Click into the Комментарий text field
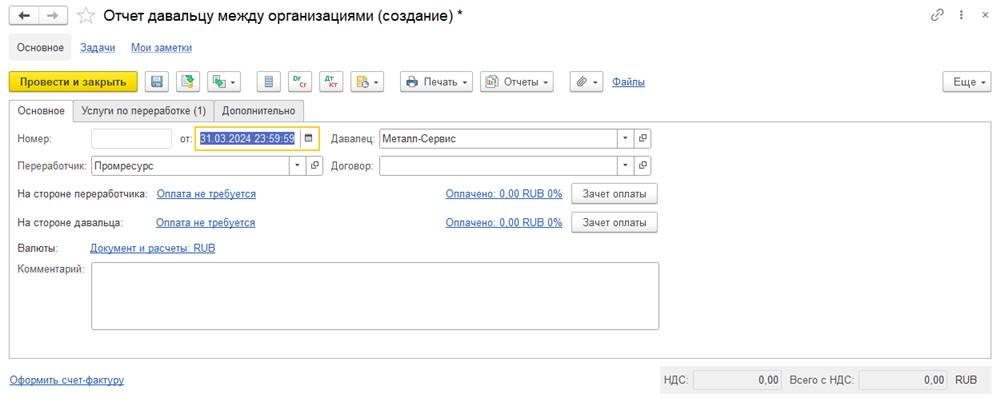 click(374, 295)
